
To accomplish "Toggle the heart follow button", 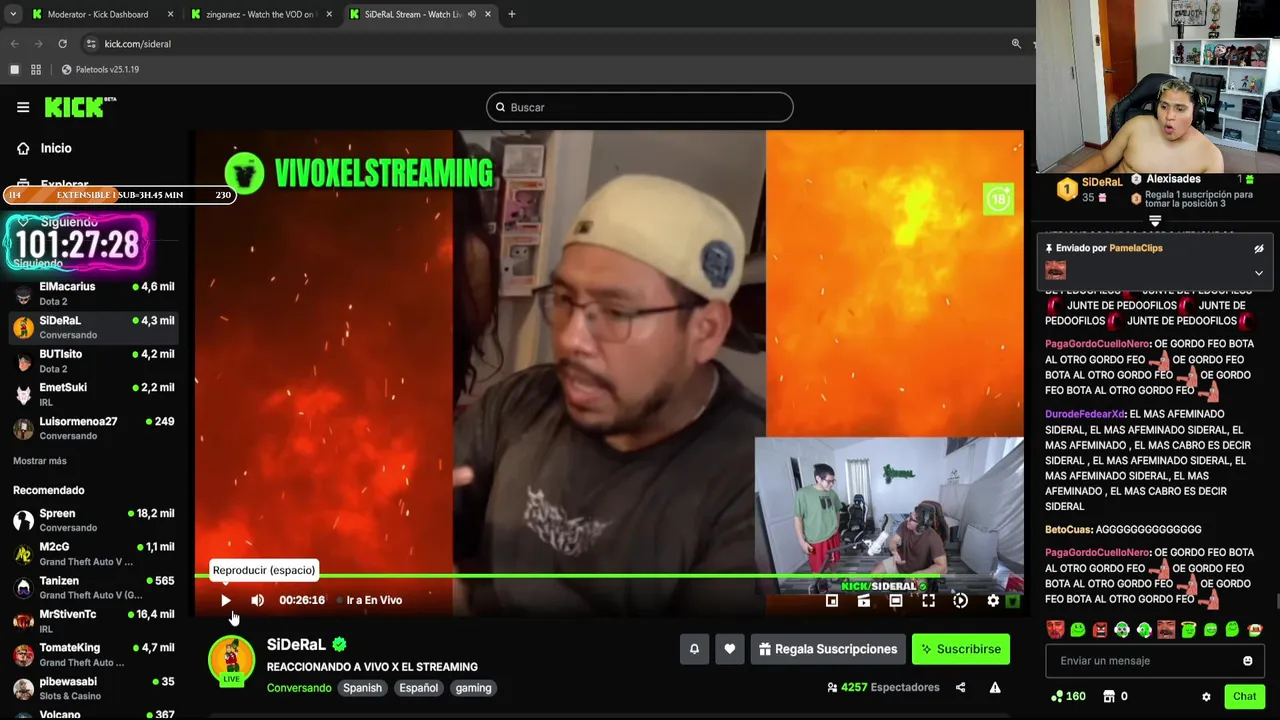I will 730,649.
